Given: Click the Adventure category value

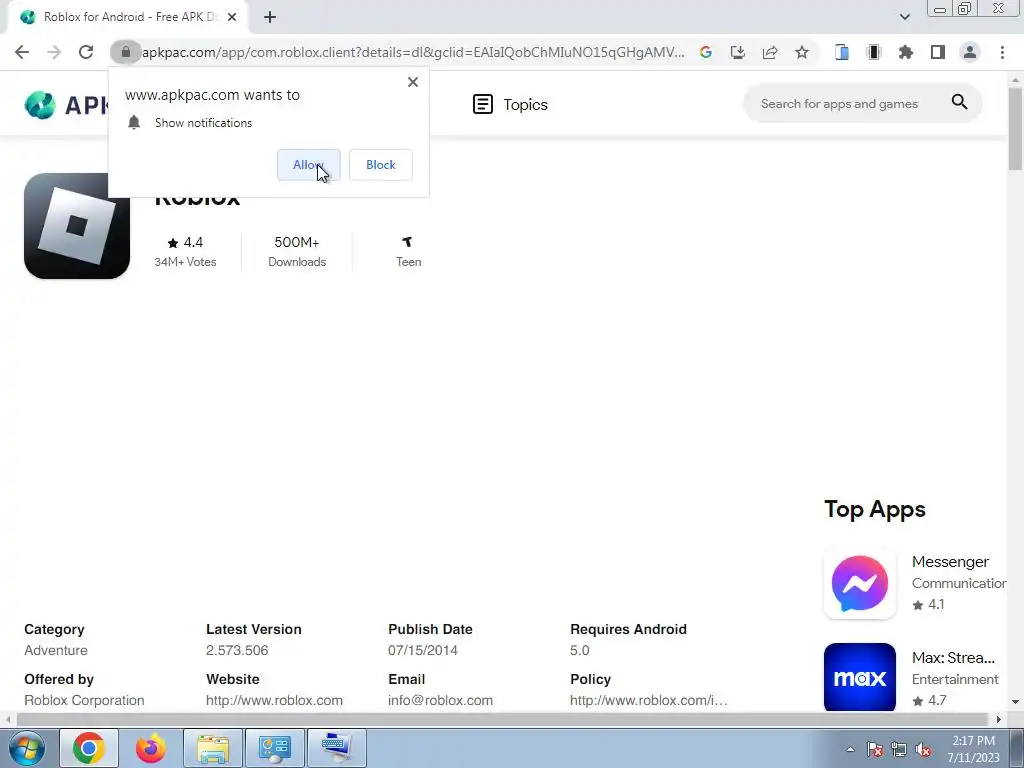Looking at the screenshot, I should (x=56, y=650).
